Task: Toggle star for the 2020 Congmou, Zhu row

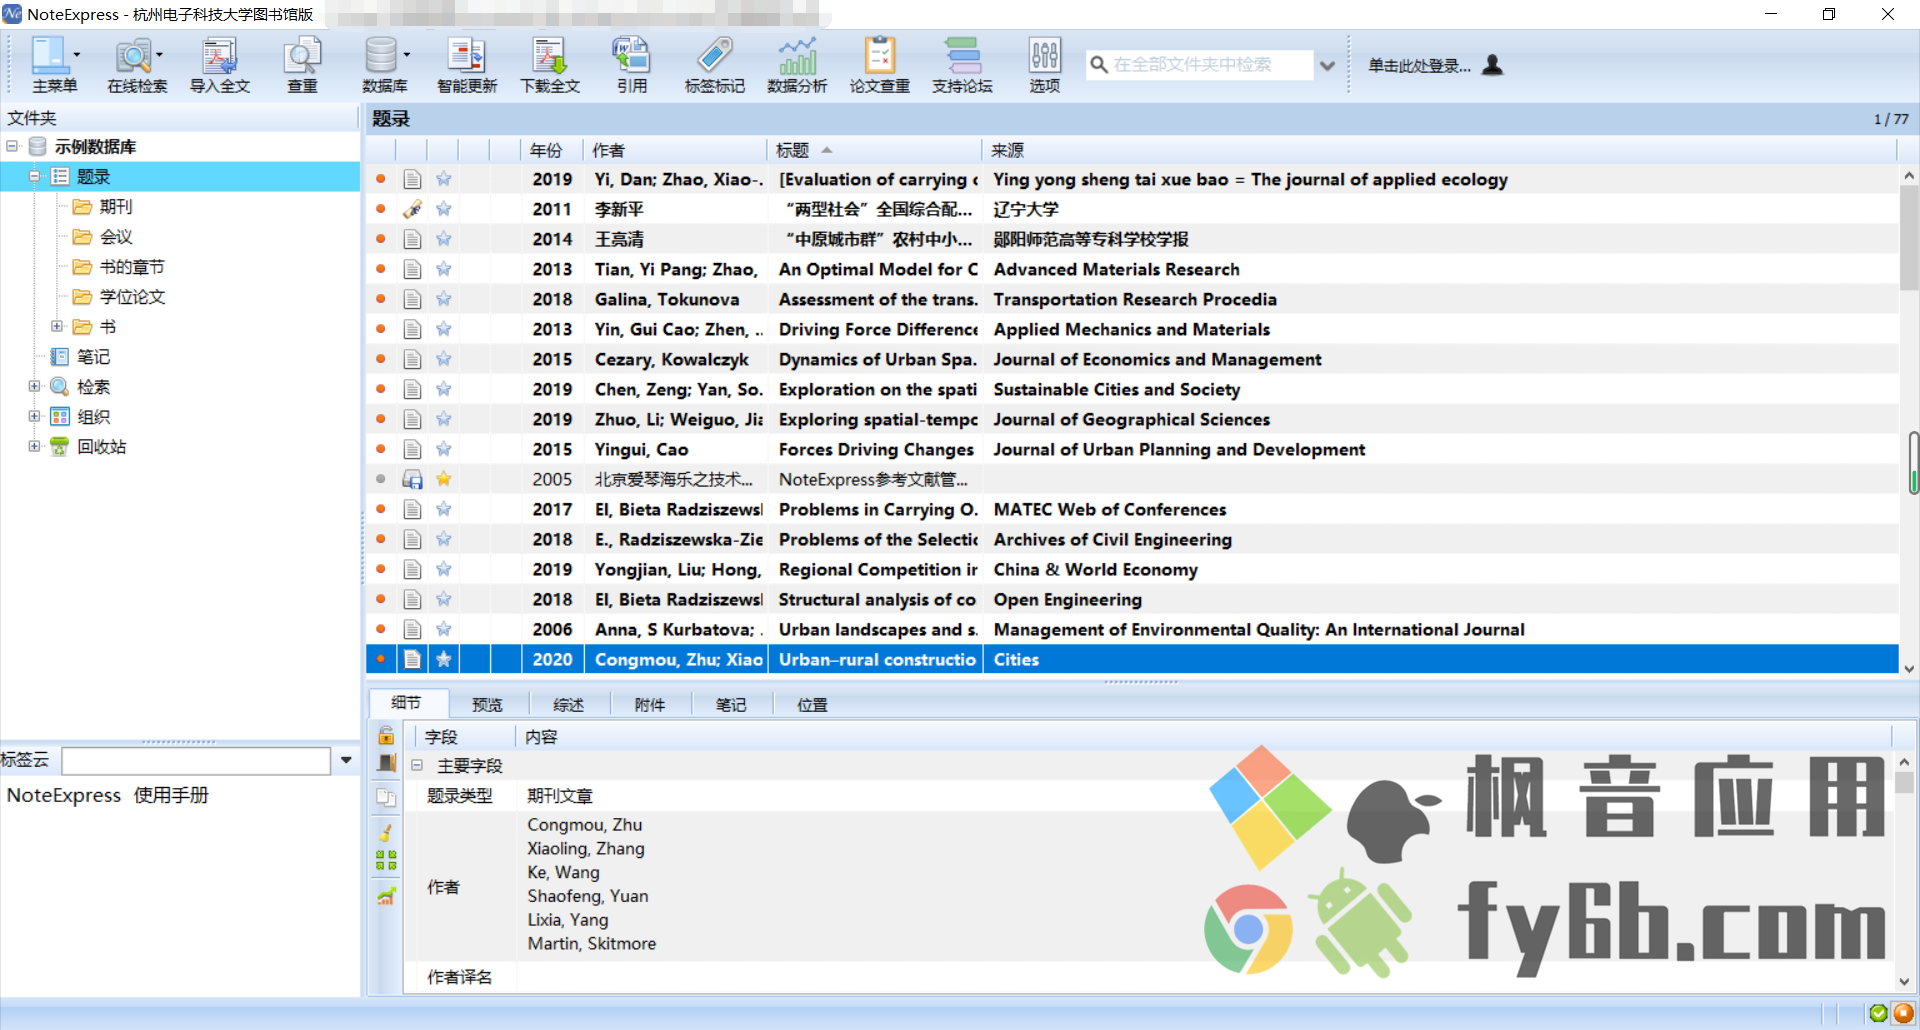Action: tap(444, 659)
